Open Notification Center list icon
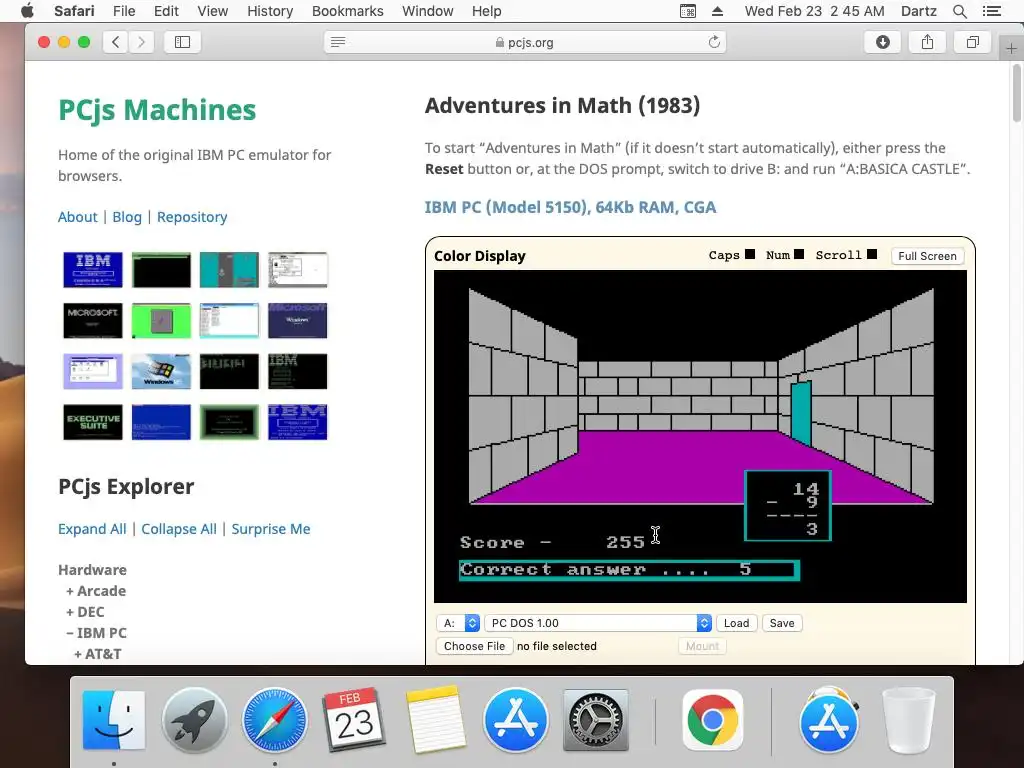This screenshot has height=768, width=1024. point(992,11)
